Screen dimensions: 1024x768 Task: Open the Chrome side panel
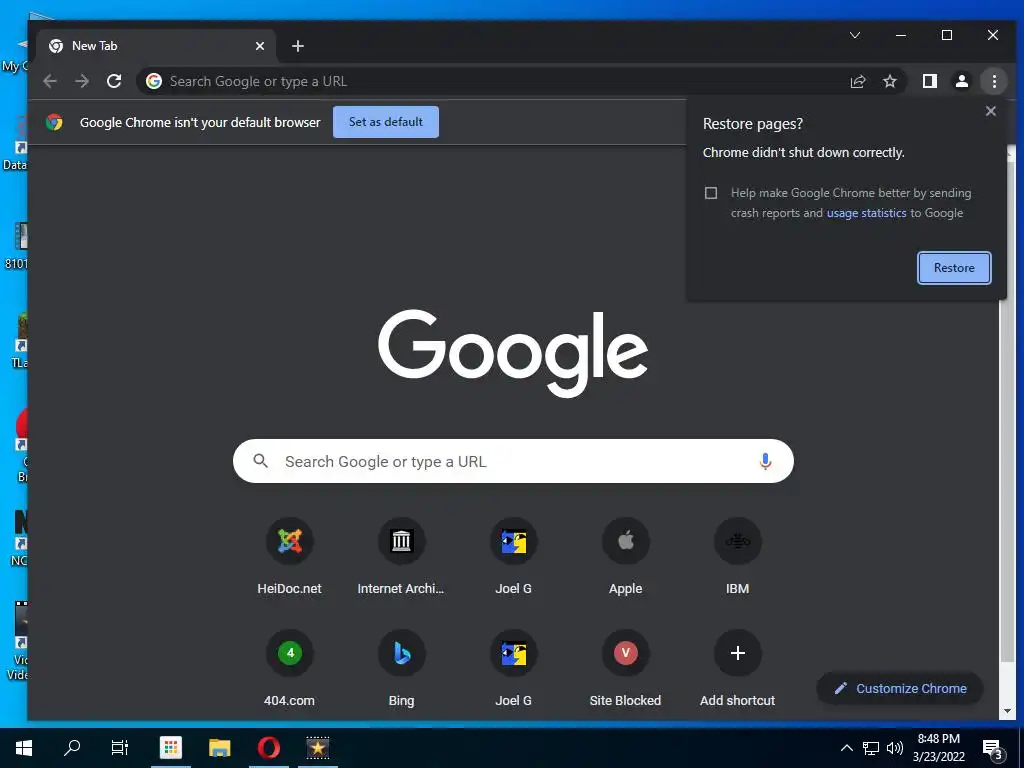point(929,81)
